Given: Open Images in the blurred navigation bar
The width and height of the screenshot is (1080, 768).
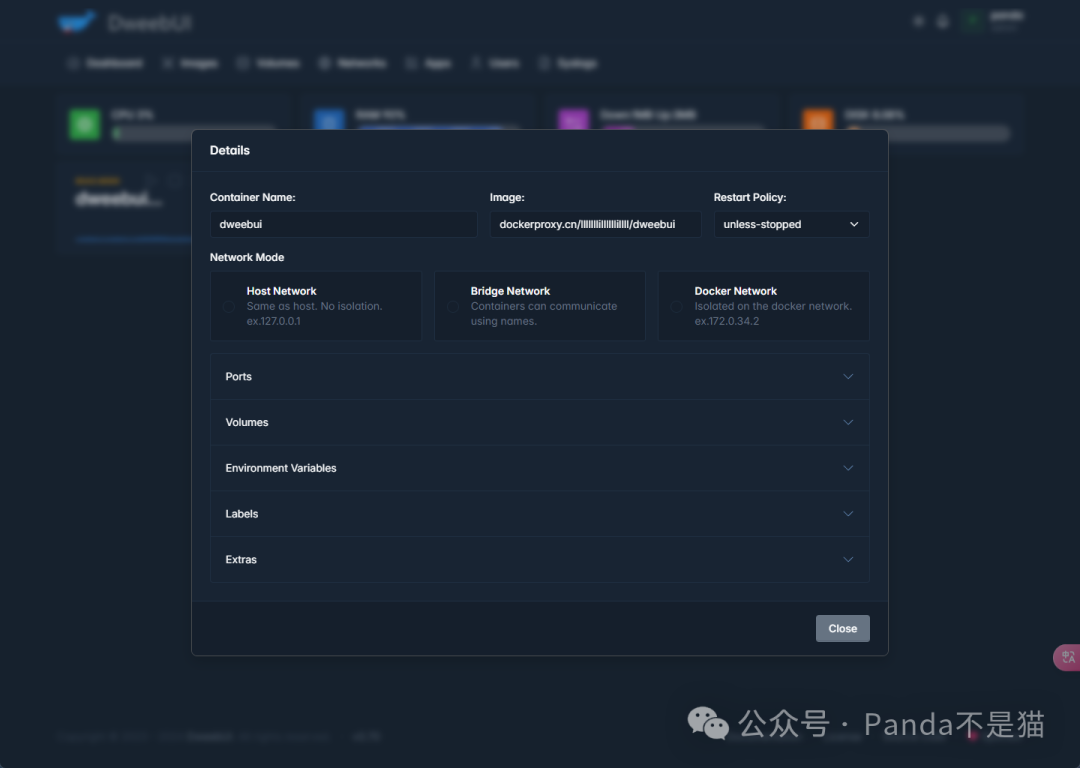Looking at the screenshot, I should (x=191, y=63).
